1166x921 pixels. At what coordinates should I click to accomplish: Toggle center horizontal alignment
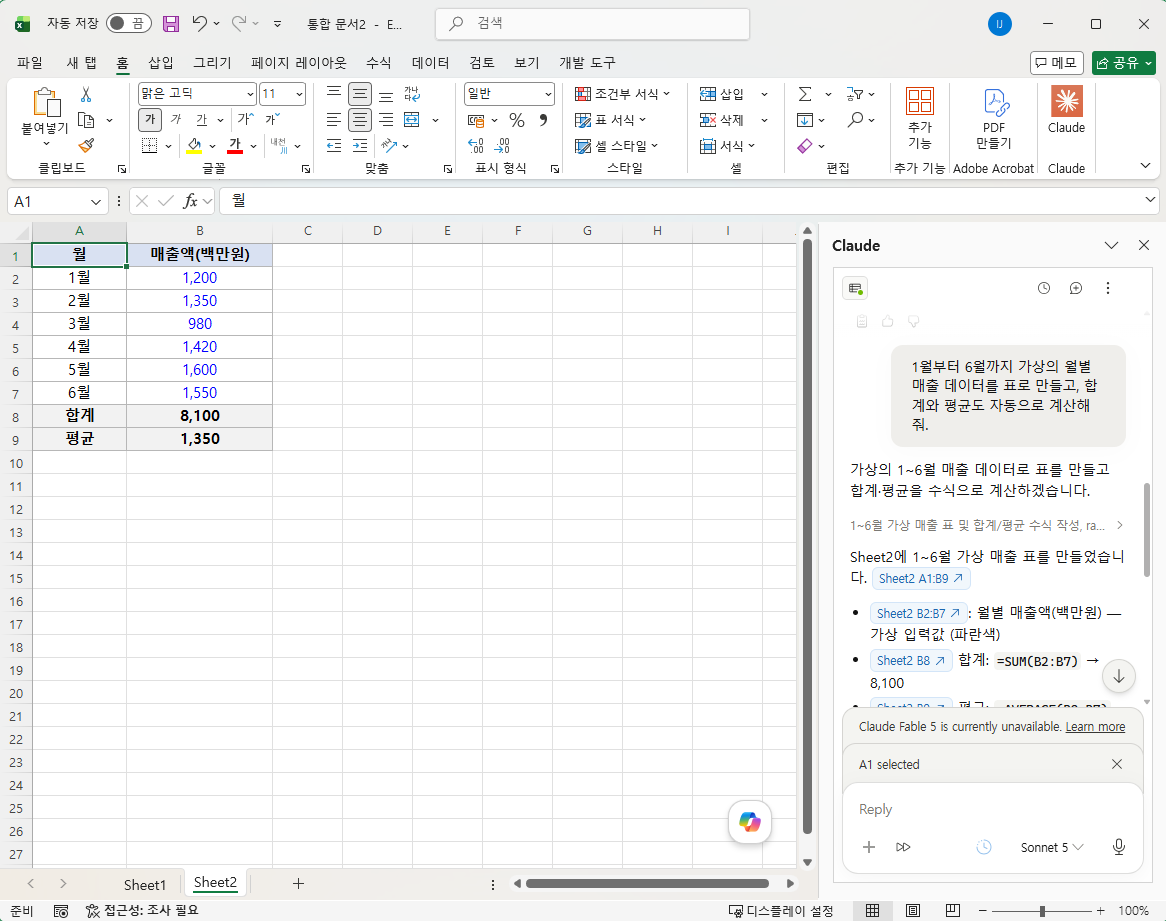click(360, 120)
